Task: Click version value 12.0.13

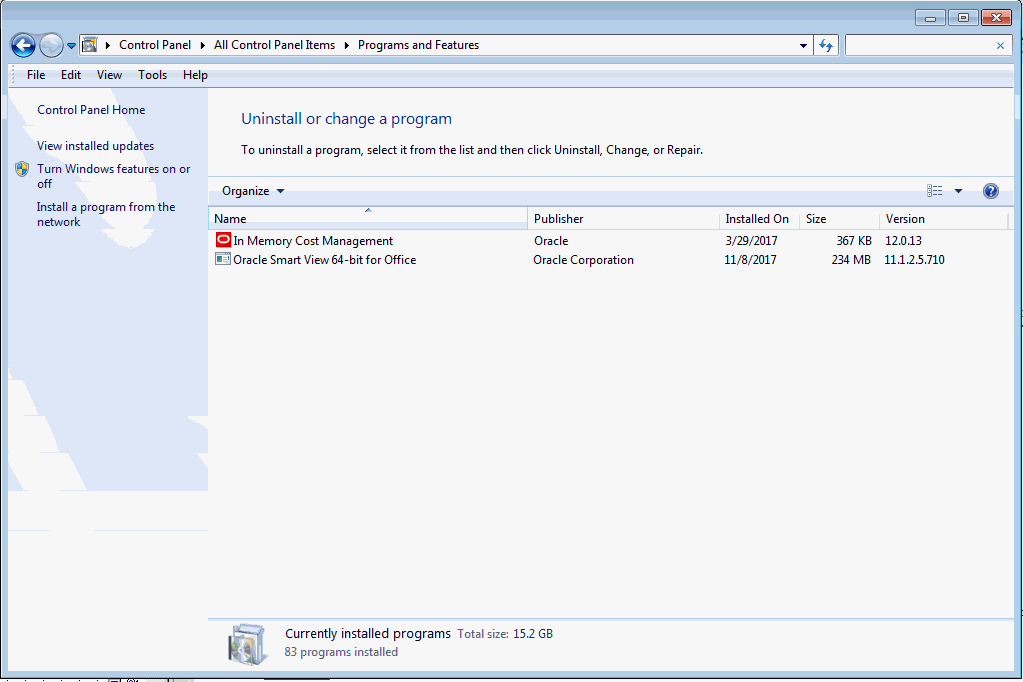Action: coord(903,241)
